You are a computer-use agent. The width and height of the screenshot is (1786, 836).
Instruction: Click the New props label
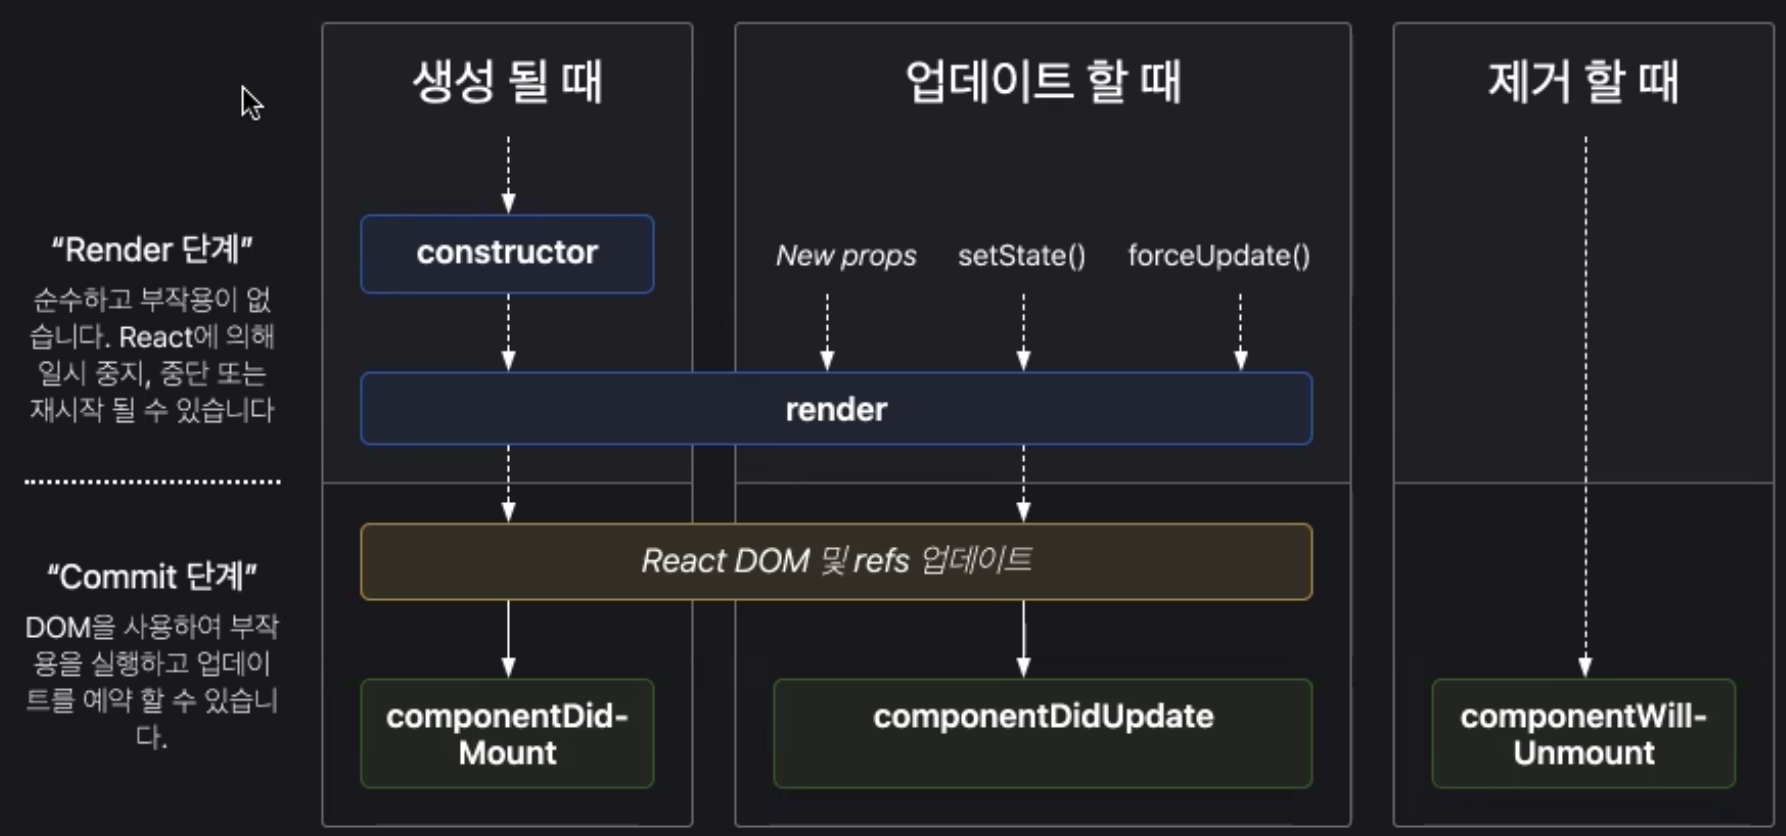click(x=846, y=256)
